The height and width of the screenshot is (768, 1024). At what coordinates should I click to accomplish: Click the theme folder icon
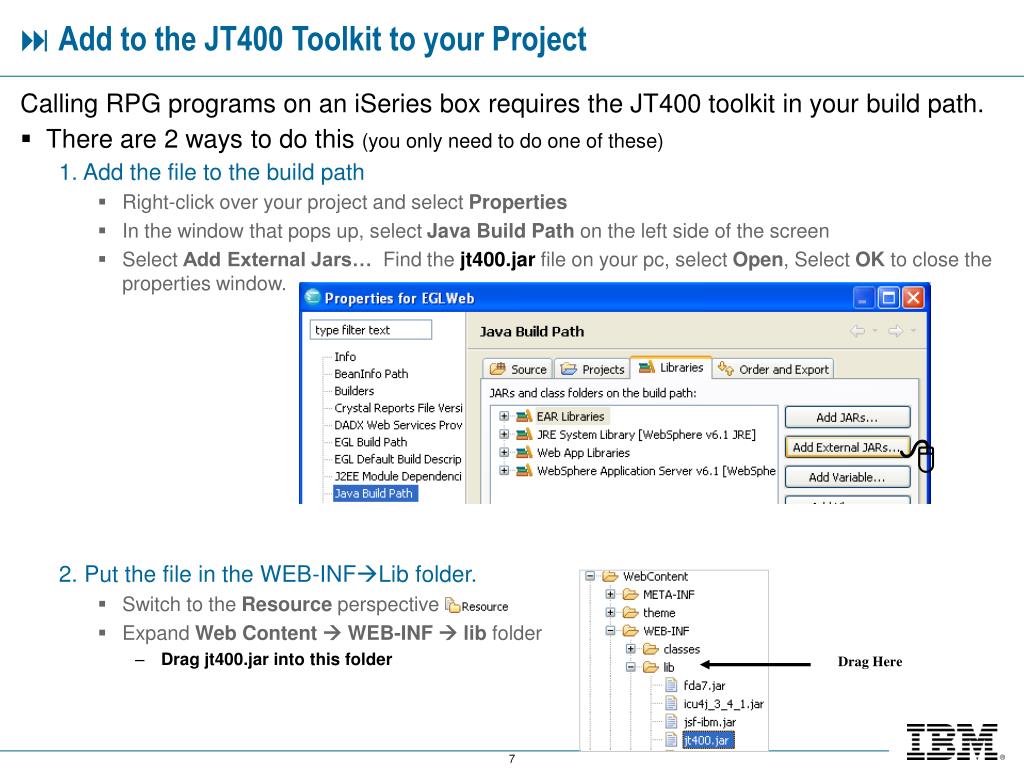tap(630, 613)
